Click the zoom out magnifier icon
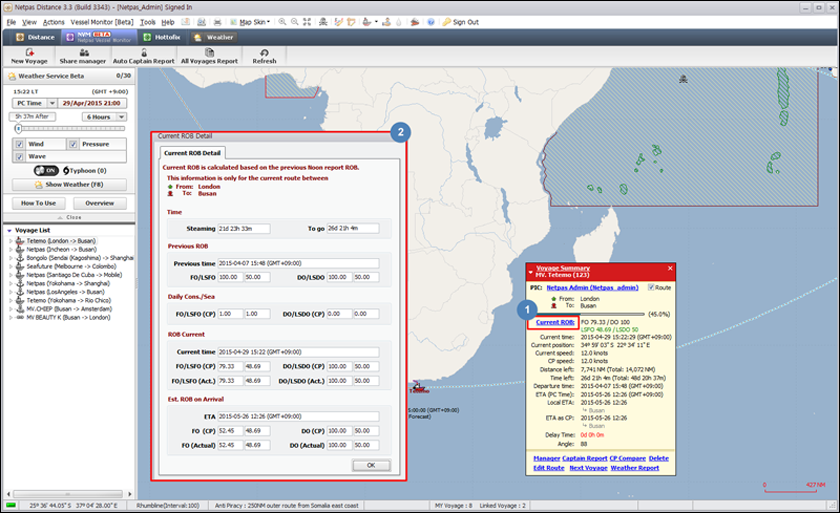This screenshot has height=513, width=840. 295,22
